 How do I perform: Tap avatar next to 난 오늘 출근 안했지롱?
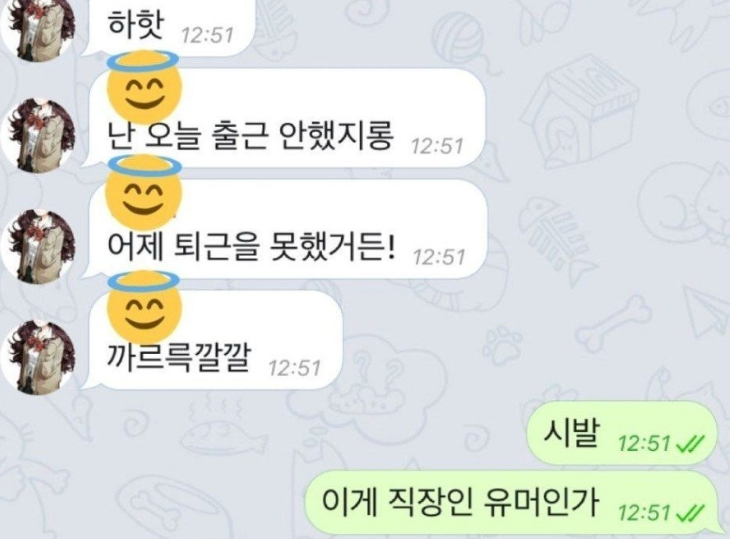(x=38, y=135)
